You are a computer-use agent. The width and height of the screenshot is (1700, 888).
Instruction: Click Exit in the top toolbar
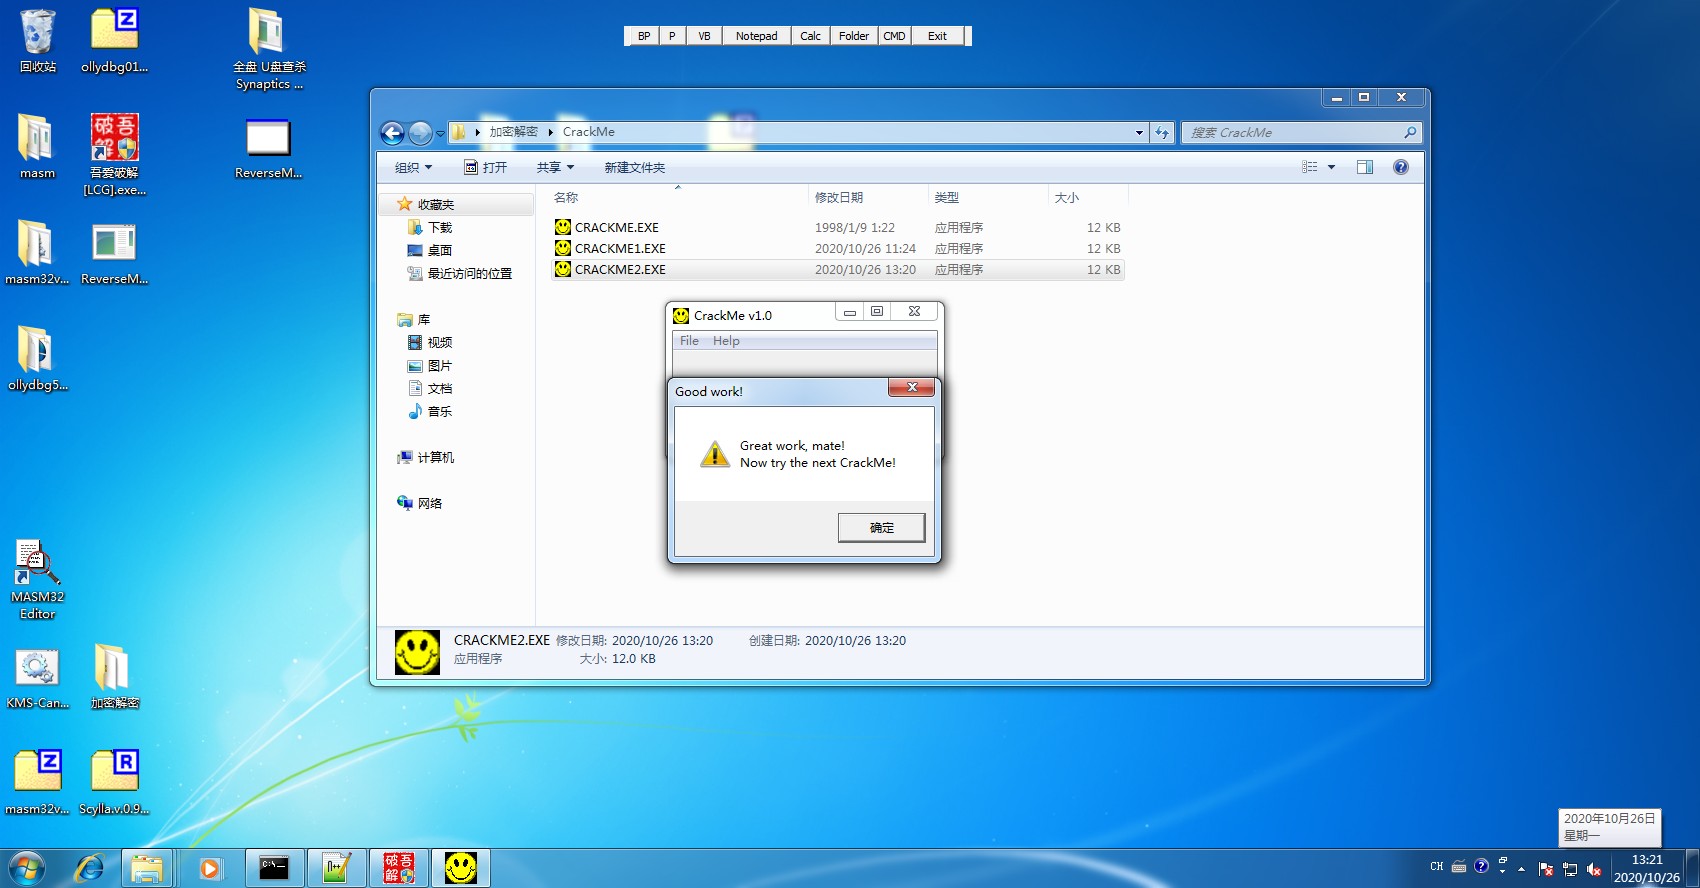(937, 36)
